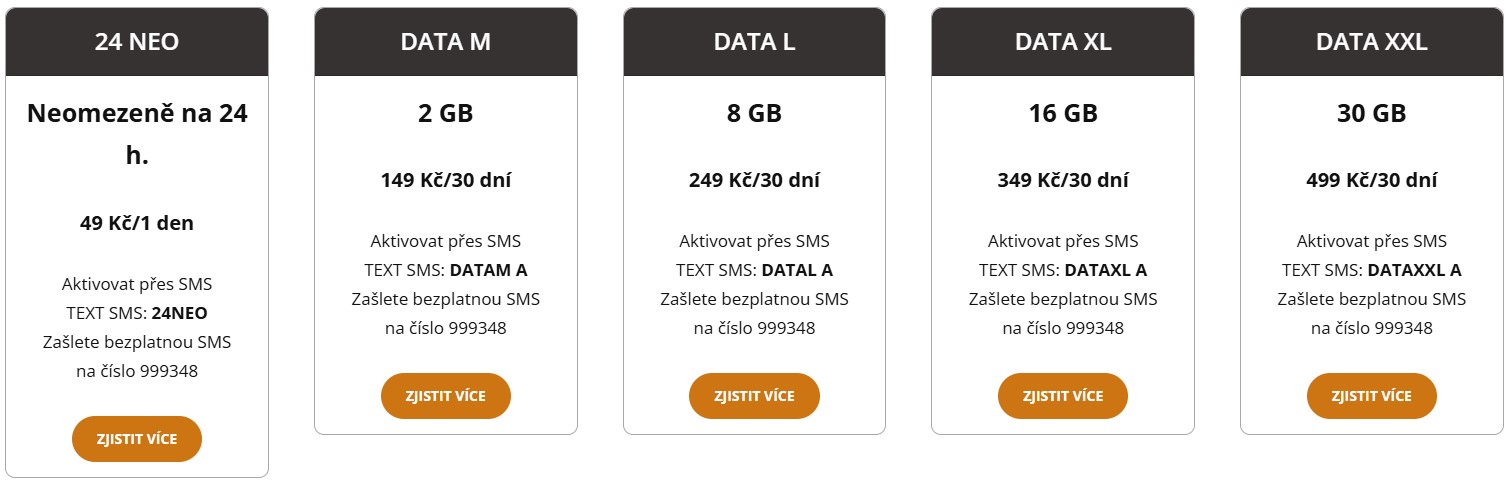Click the DATA L plan title

tap(755, 42)
